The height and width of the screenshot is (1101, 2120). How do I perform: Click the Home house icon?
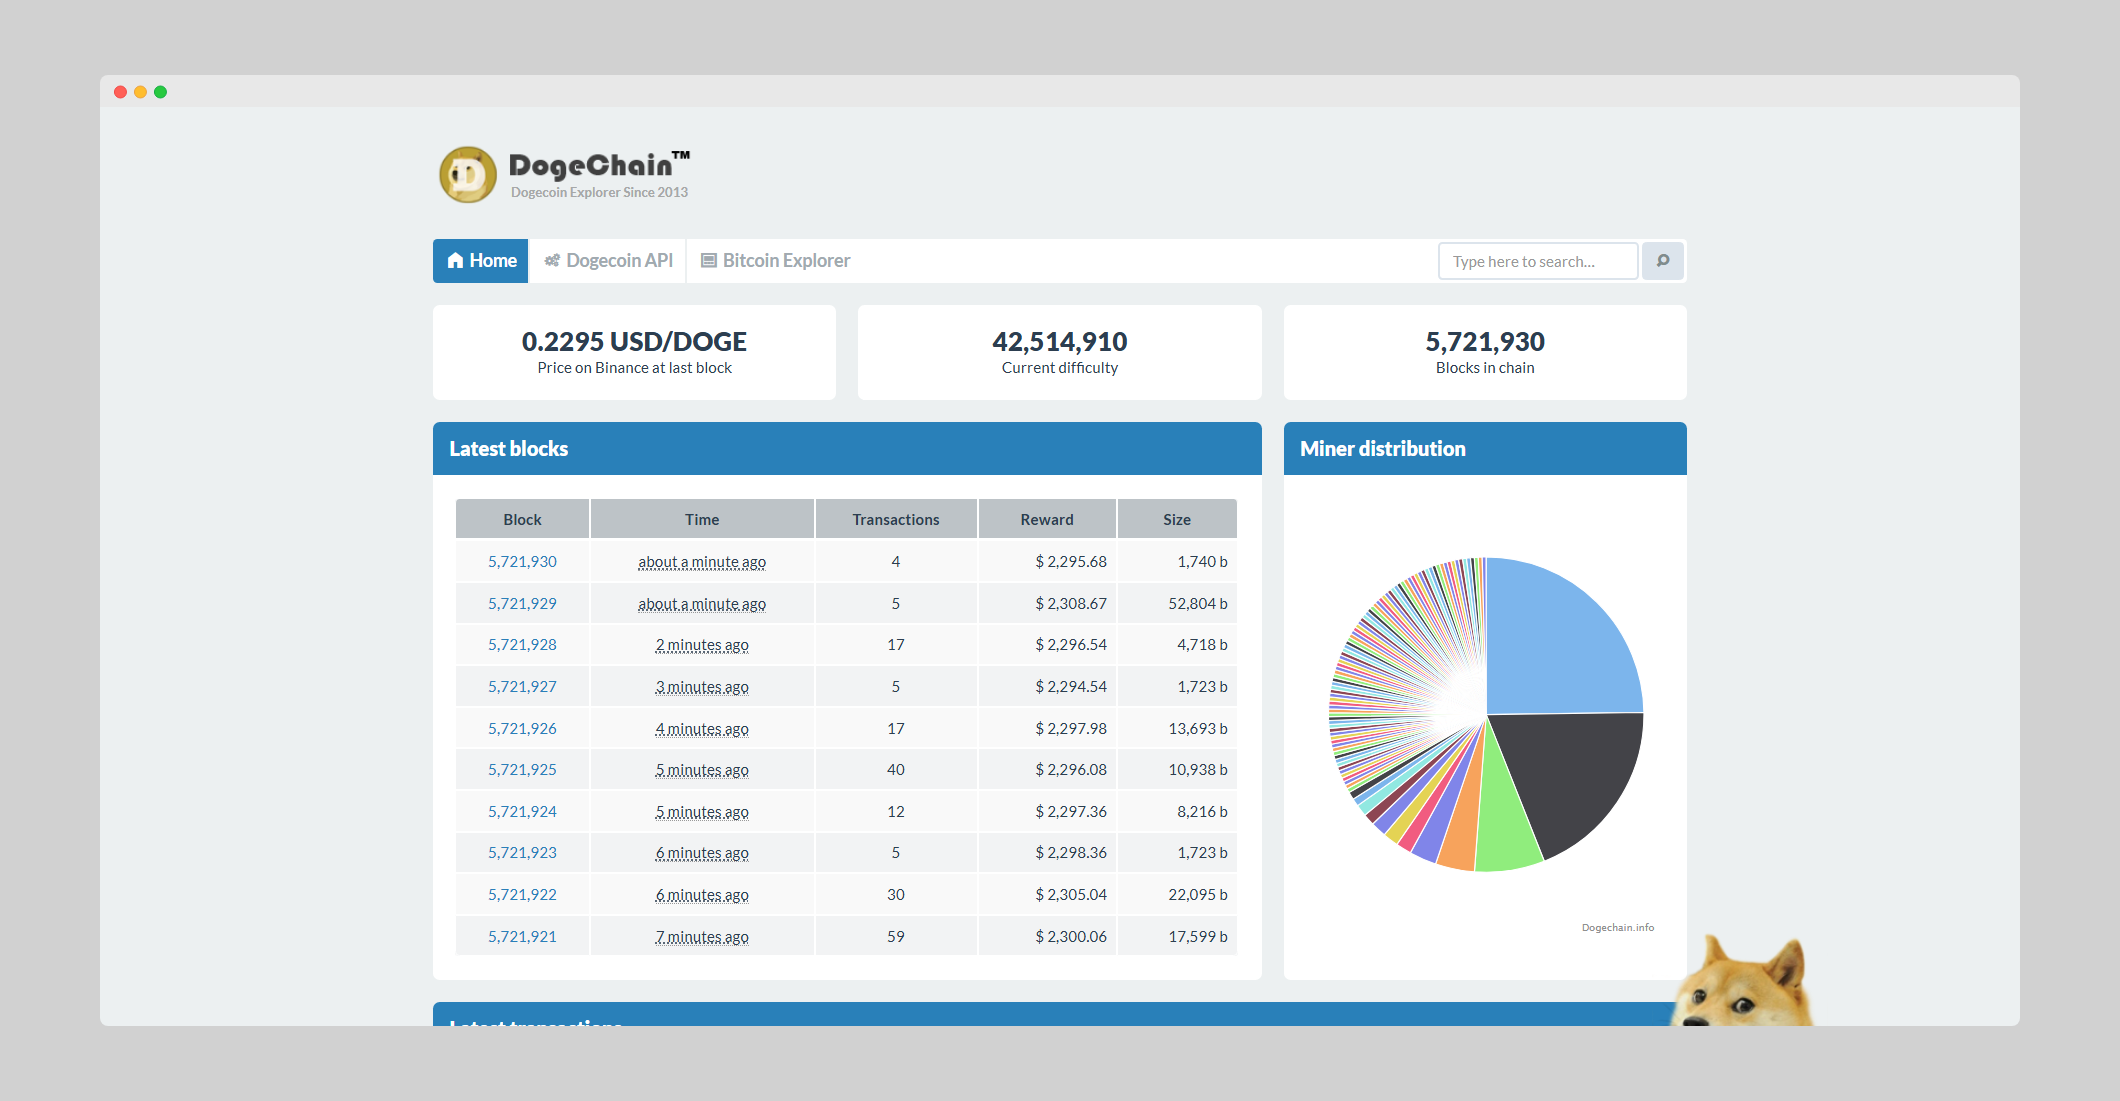(455, 261)
